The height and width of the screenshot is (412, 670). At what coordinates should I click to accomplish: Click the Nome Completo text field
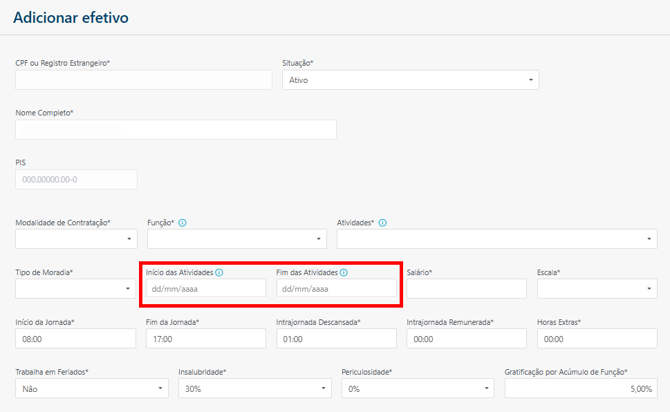(x=176, y=129)
